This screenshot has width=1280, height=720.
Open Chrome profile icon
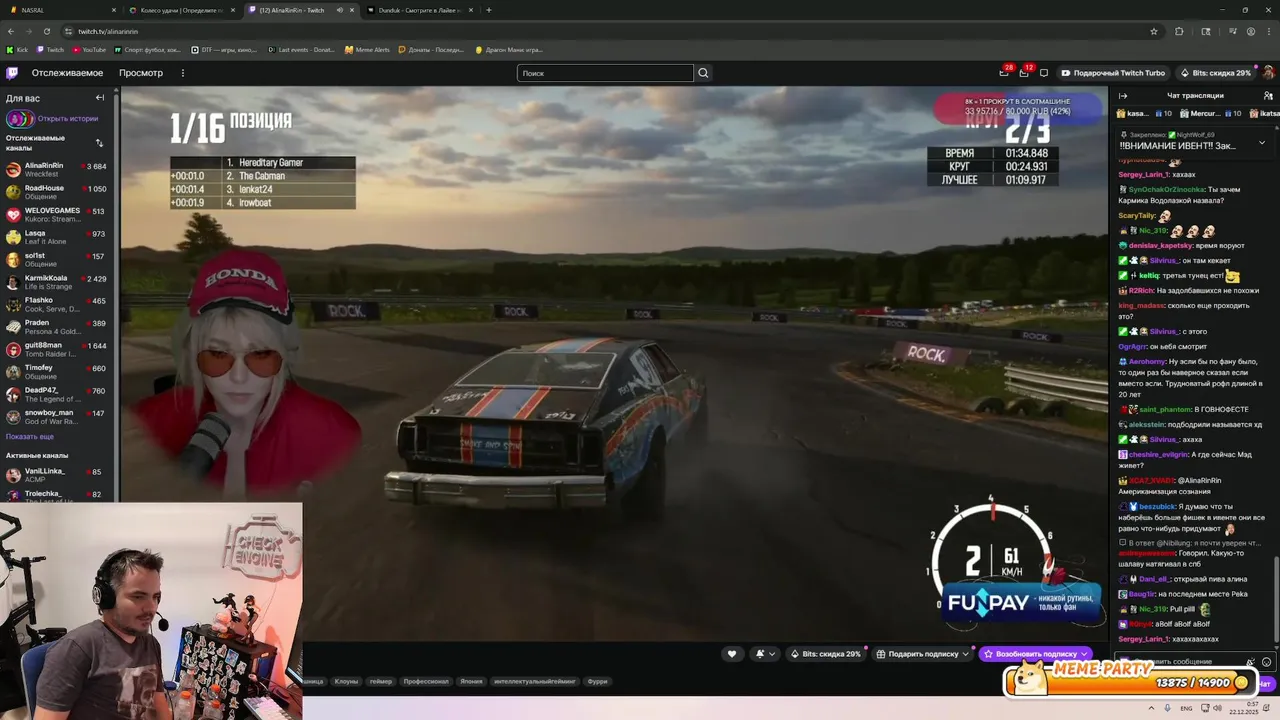click(1250, 31)
